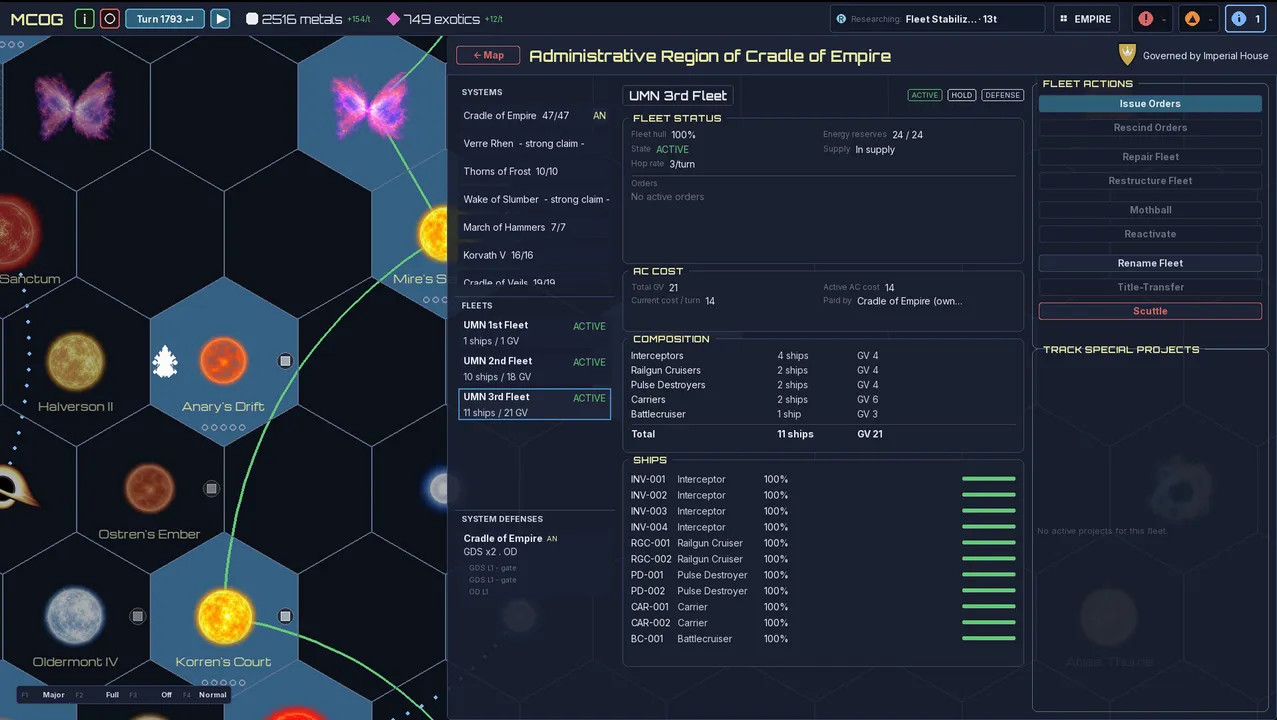Open red critical alerts indicator

tap(1152, 19)
